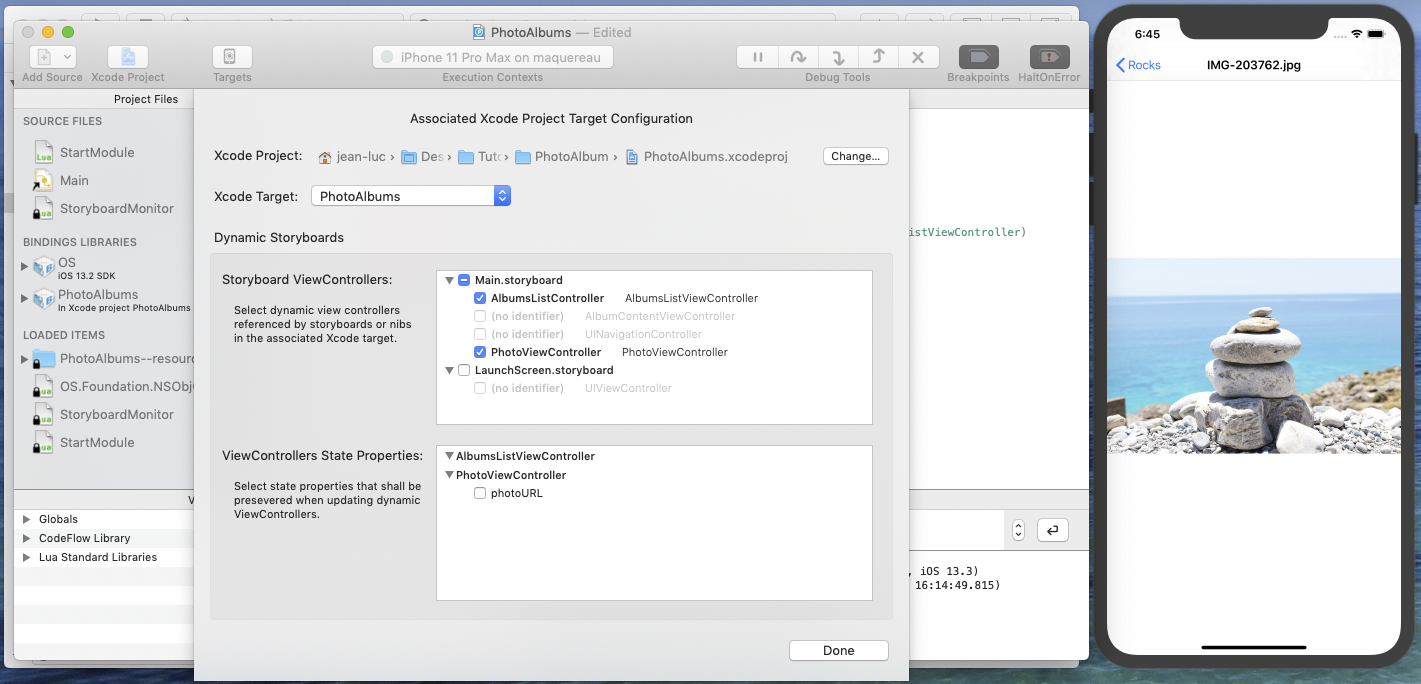The height and width of the screenshot is (684, 1421).
Task: Click the Change... button
Action: tap(856, 156)
